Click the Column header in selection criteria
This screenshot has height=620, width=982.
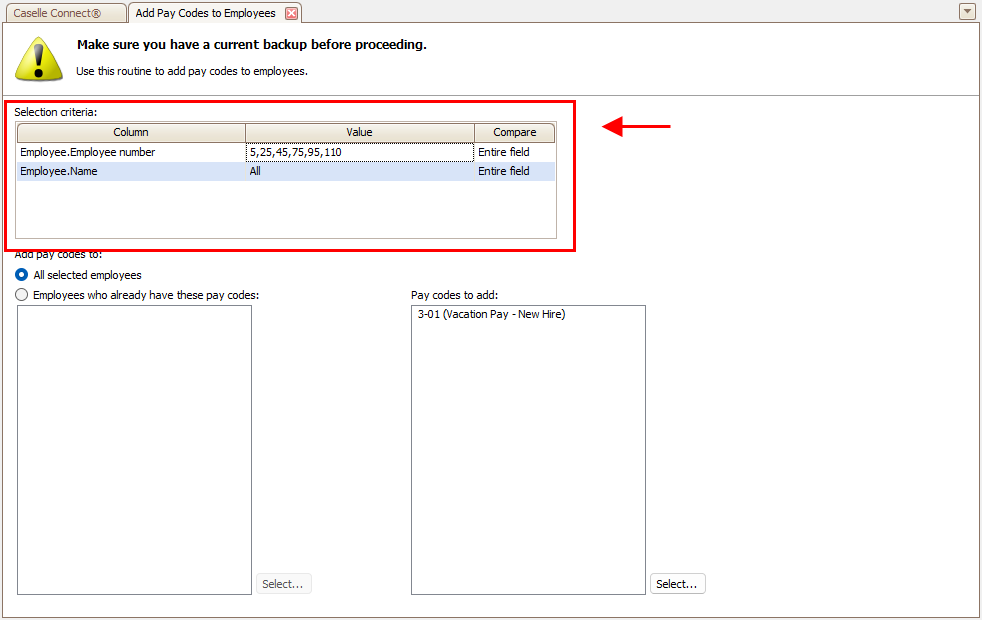(131, 132)
